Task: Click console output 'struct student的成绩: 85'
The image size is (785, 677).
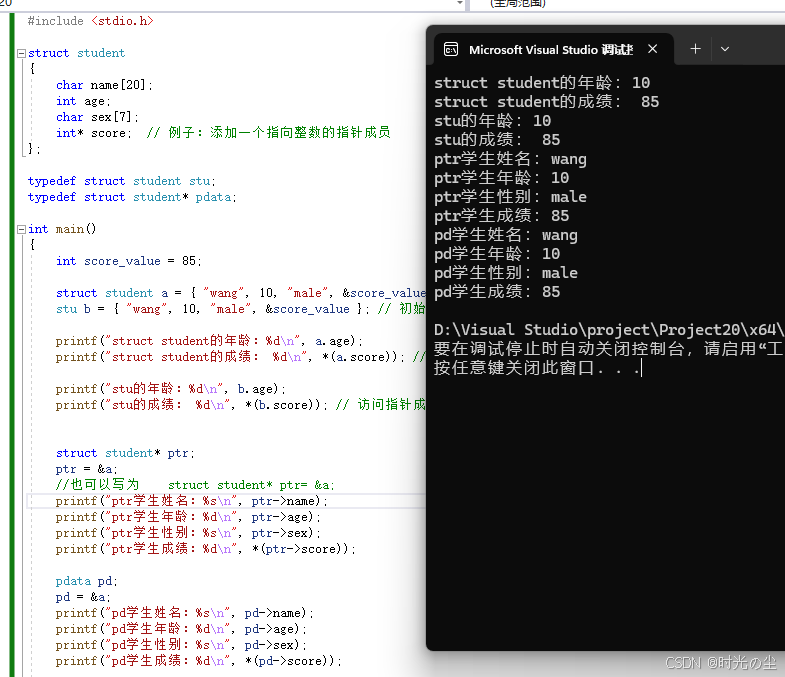Action: click(x=547, y=102)
